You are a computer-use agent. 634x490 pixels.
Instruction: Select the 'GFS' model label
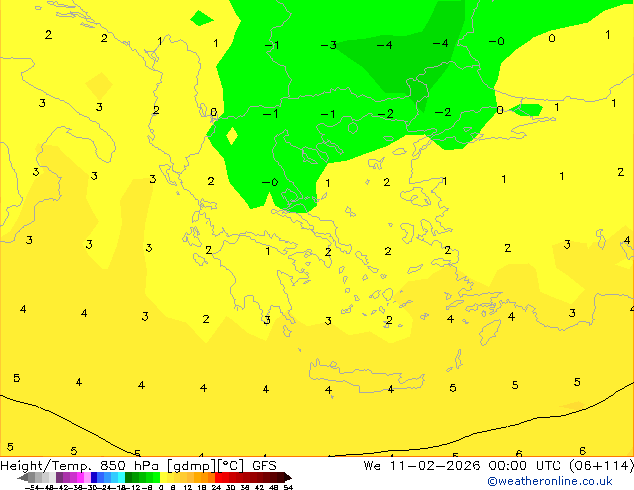(x=264, y=466)
